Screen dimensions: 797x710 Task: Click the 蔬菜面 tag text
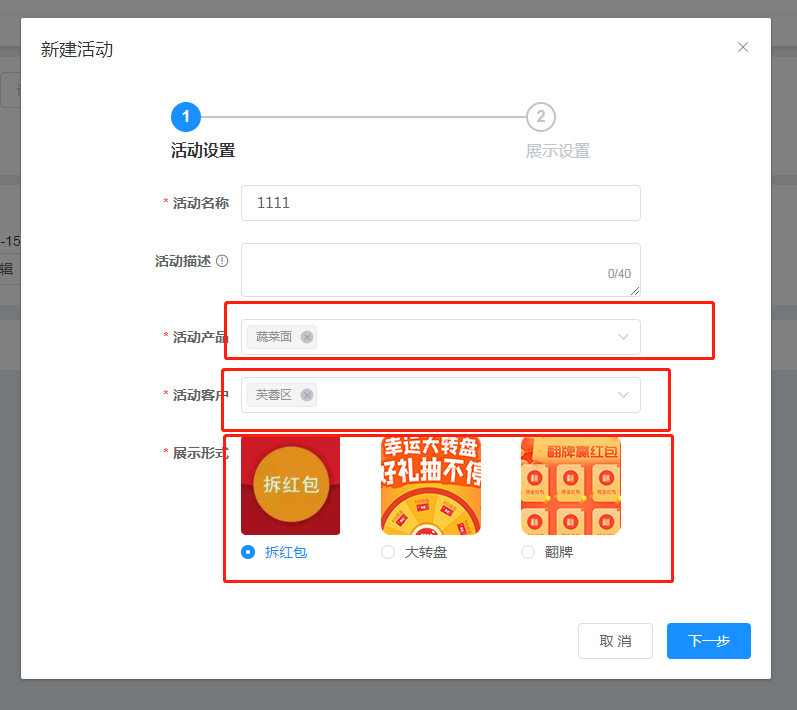pos(274,337)
